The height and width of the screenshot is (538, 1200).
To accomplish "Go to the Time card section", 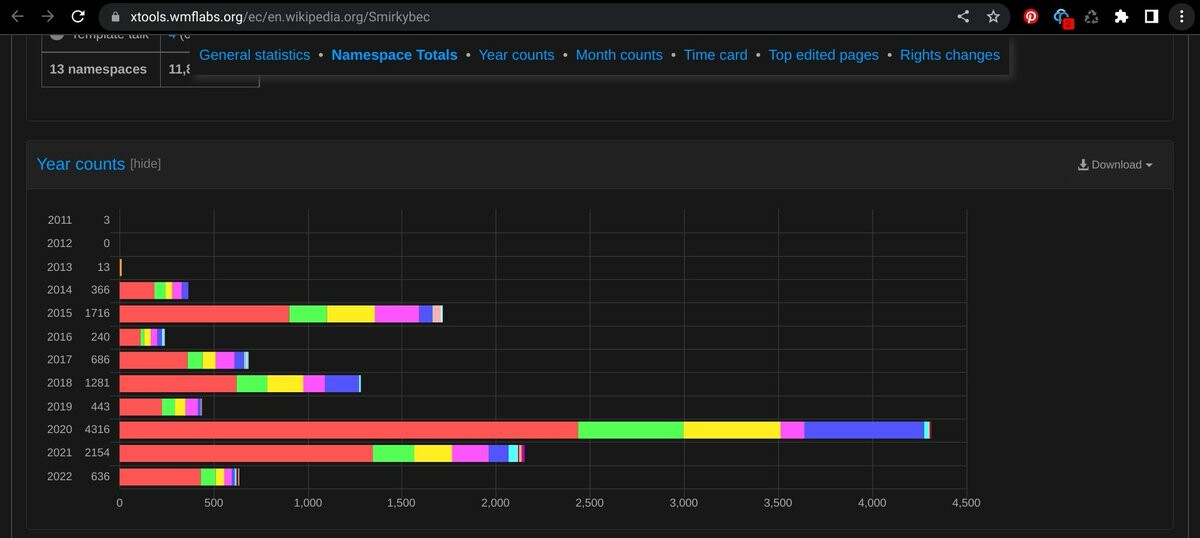I will click(715, 55).
